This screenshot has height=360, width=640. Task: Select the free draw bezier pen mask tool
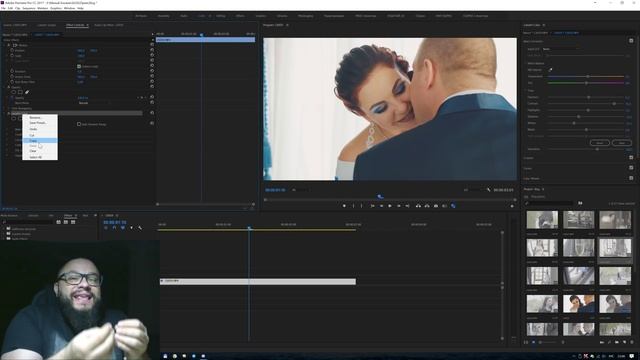(x=27, y=92)
